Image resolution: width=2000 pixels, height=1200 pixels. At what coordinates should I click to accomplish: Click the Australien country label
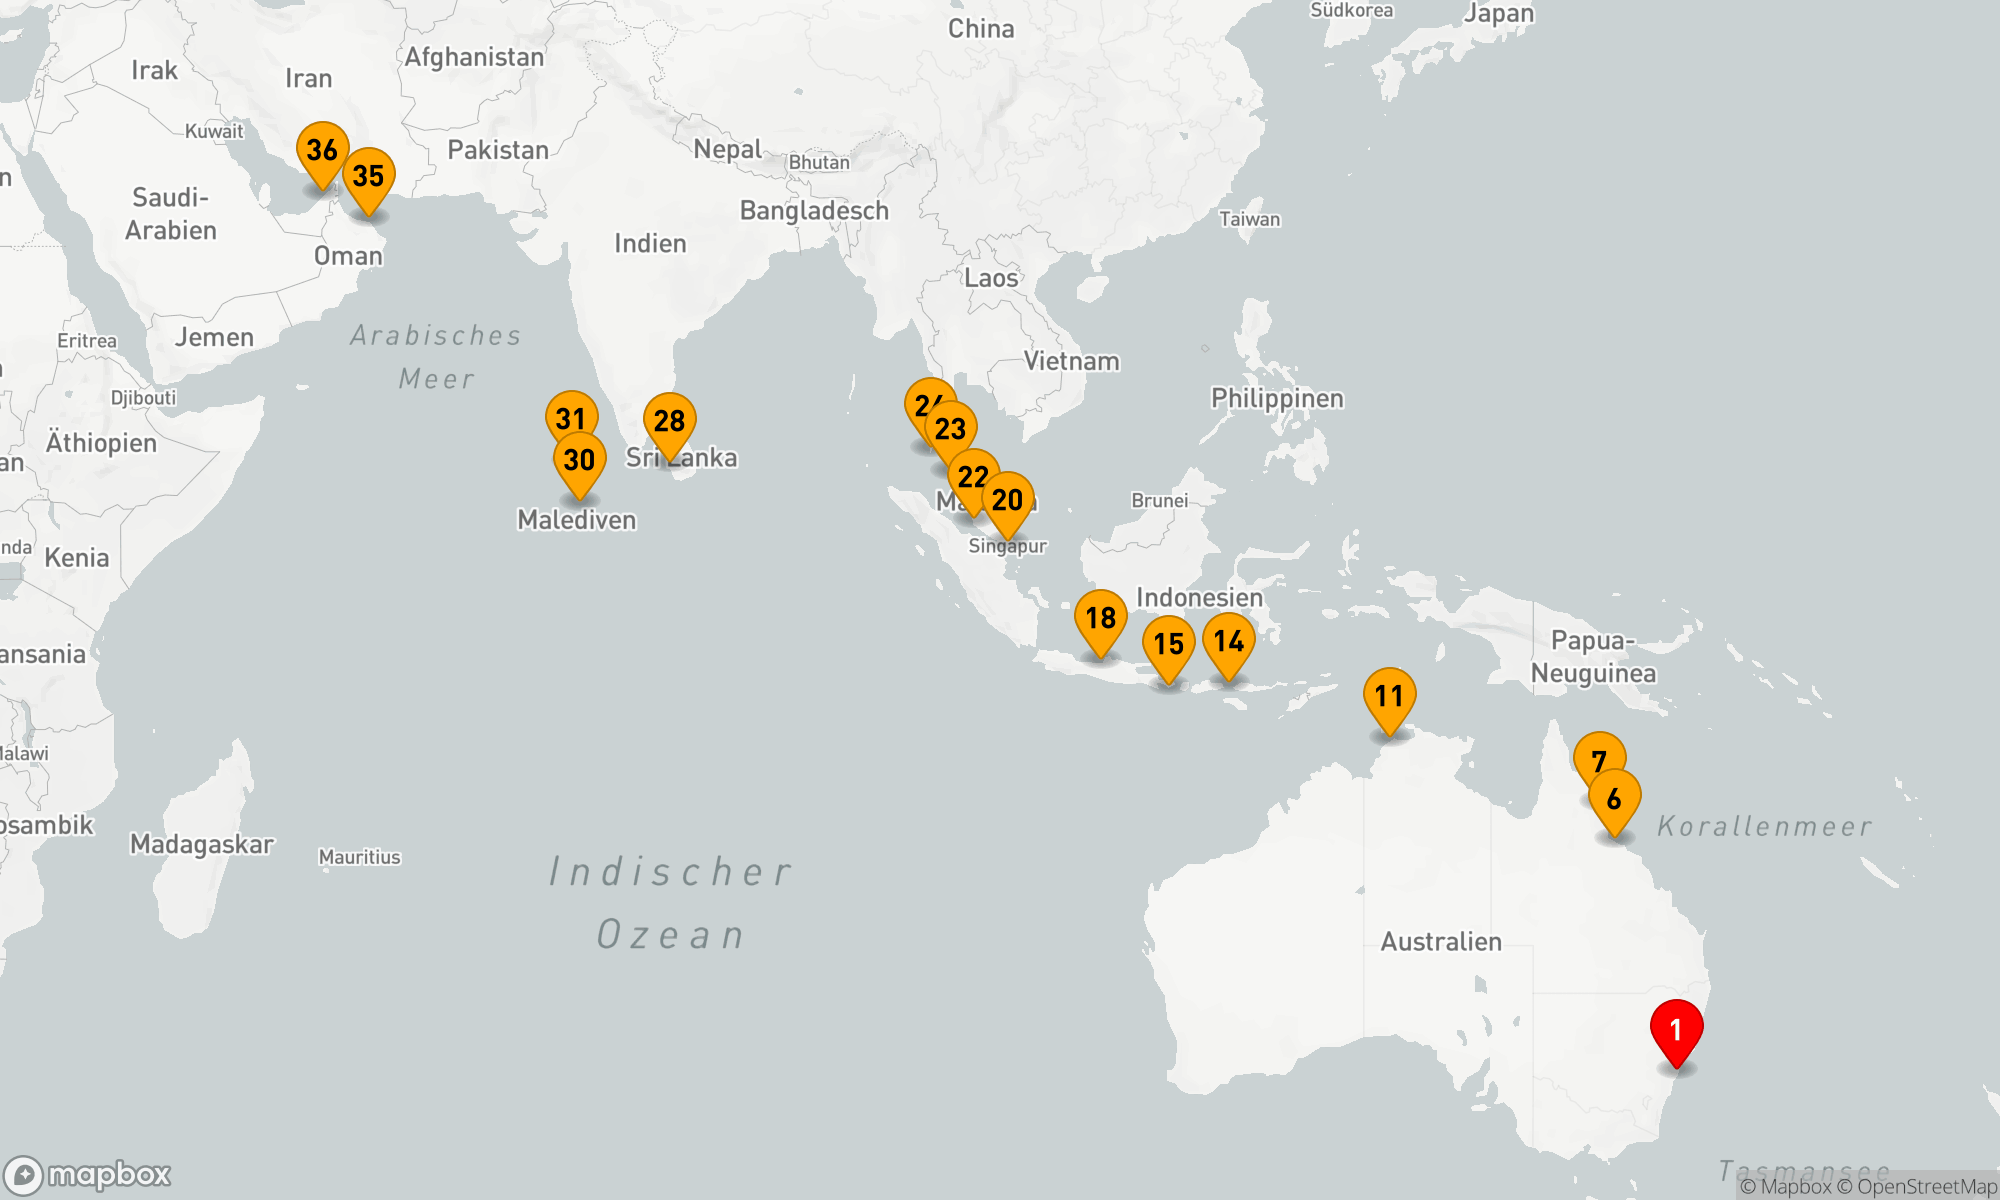click(x=1440, y=942)
